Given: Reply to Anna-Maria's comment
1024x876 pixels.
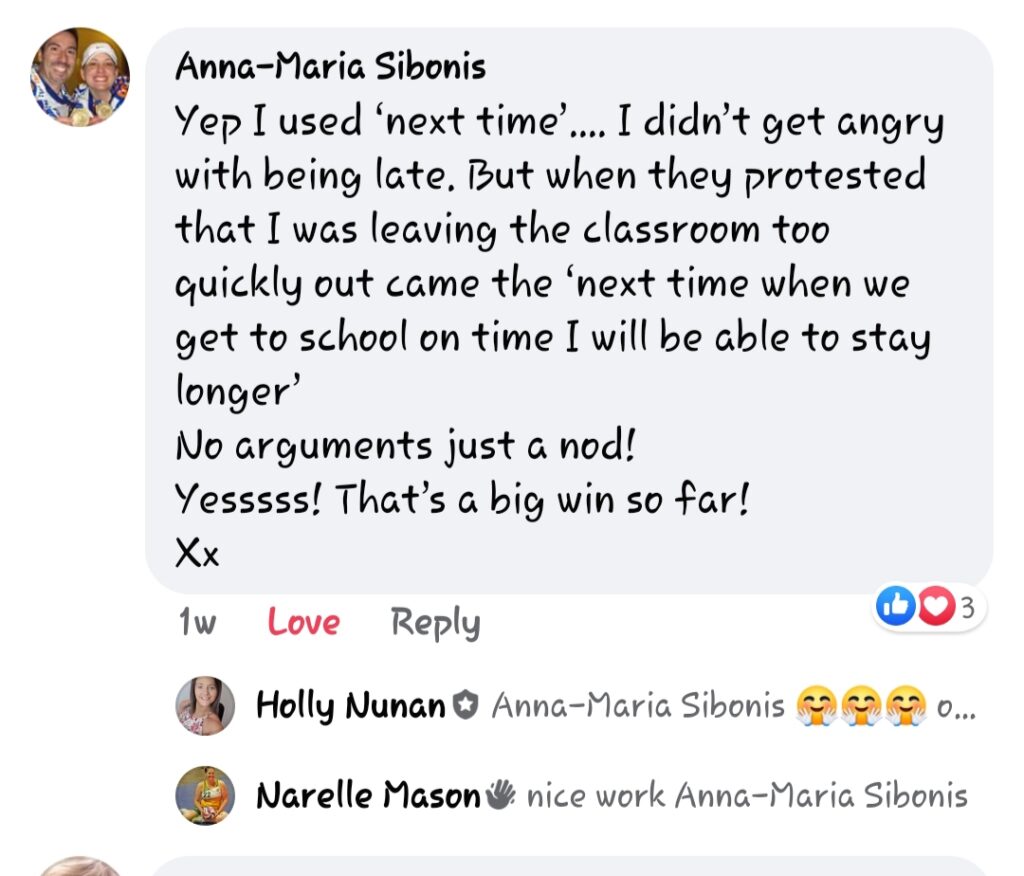Looking at the screenshot, I should tap(435, 623).
